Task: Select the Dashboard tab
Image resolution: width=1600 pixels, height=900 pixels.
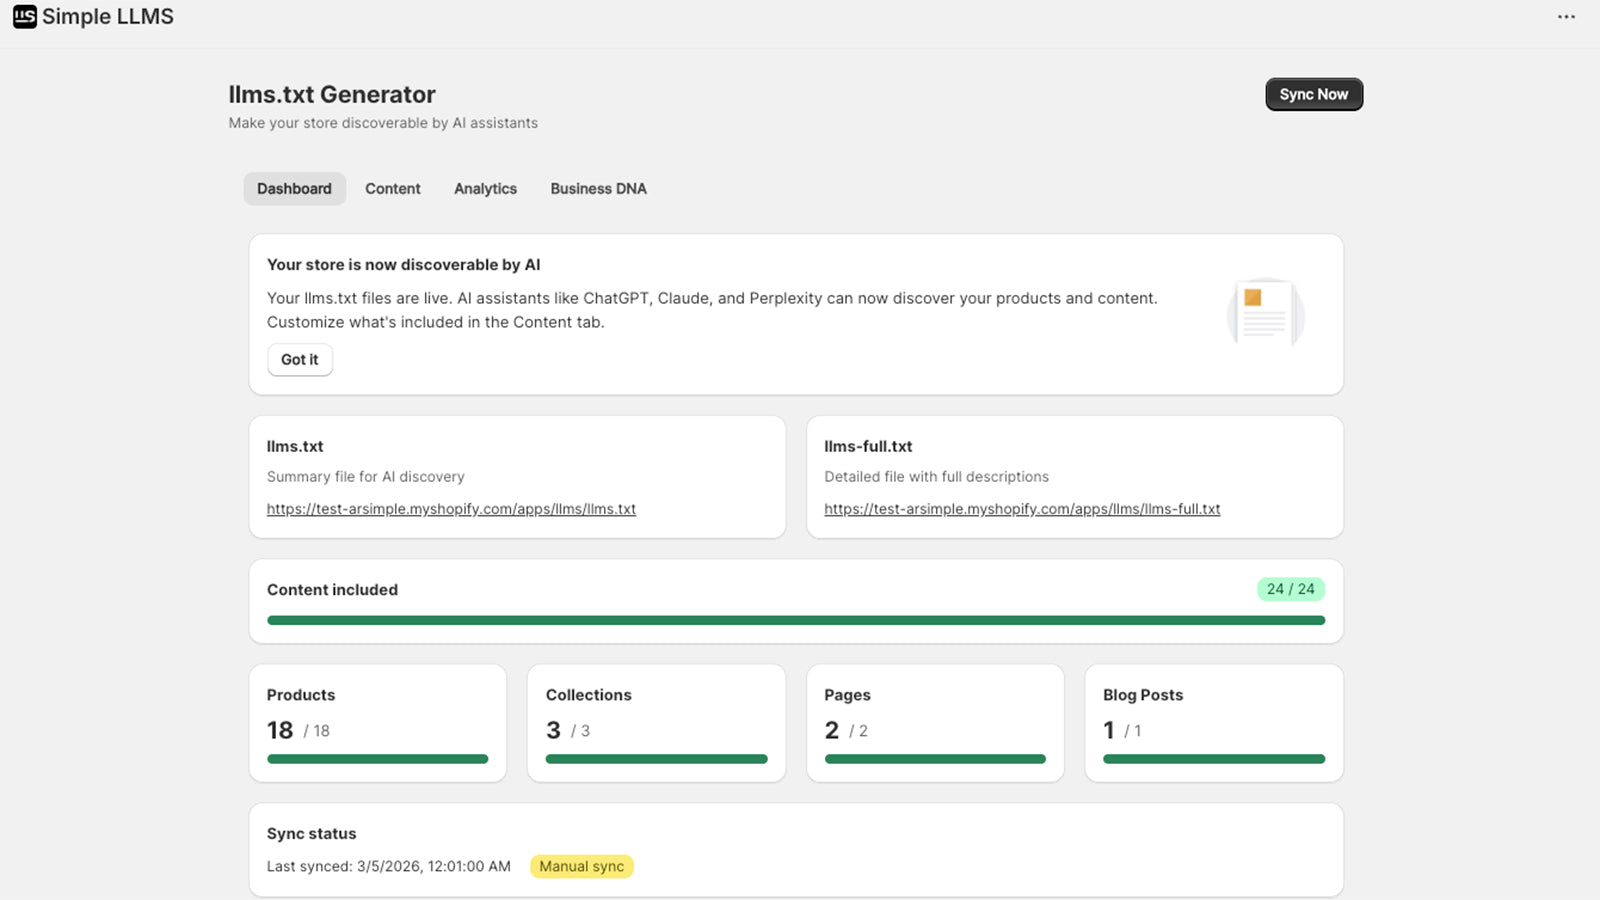Action: click(294, 189)
